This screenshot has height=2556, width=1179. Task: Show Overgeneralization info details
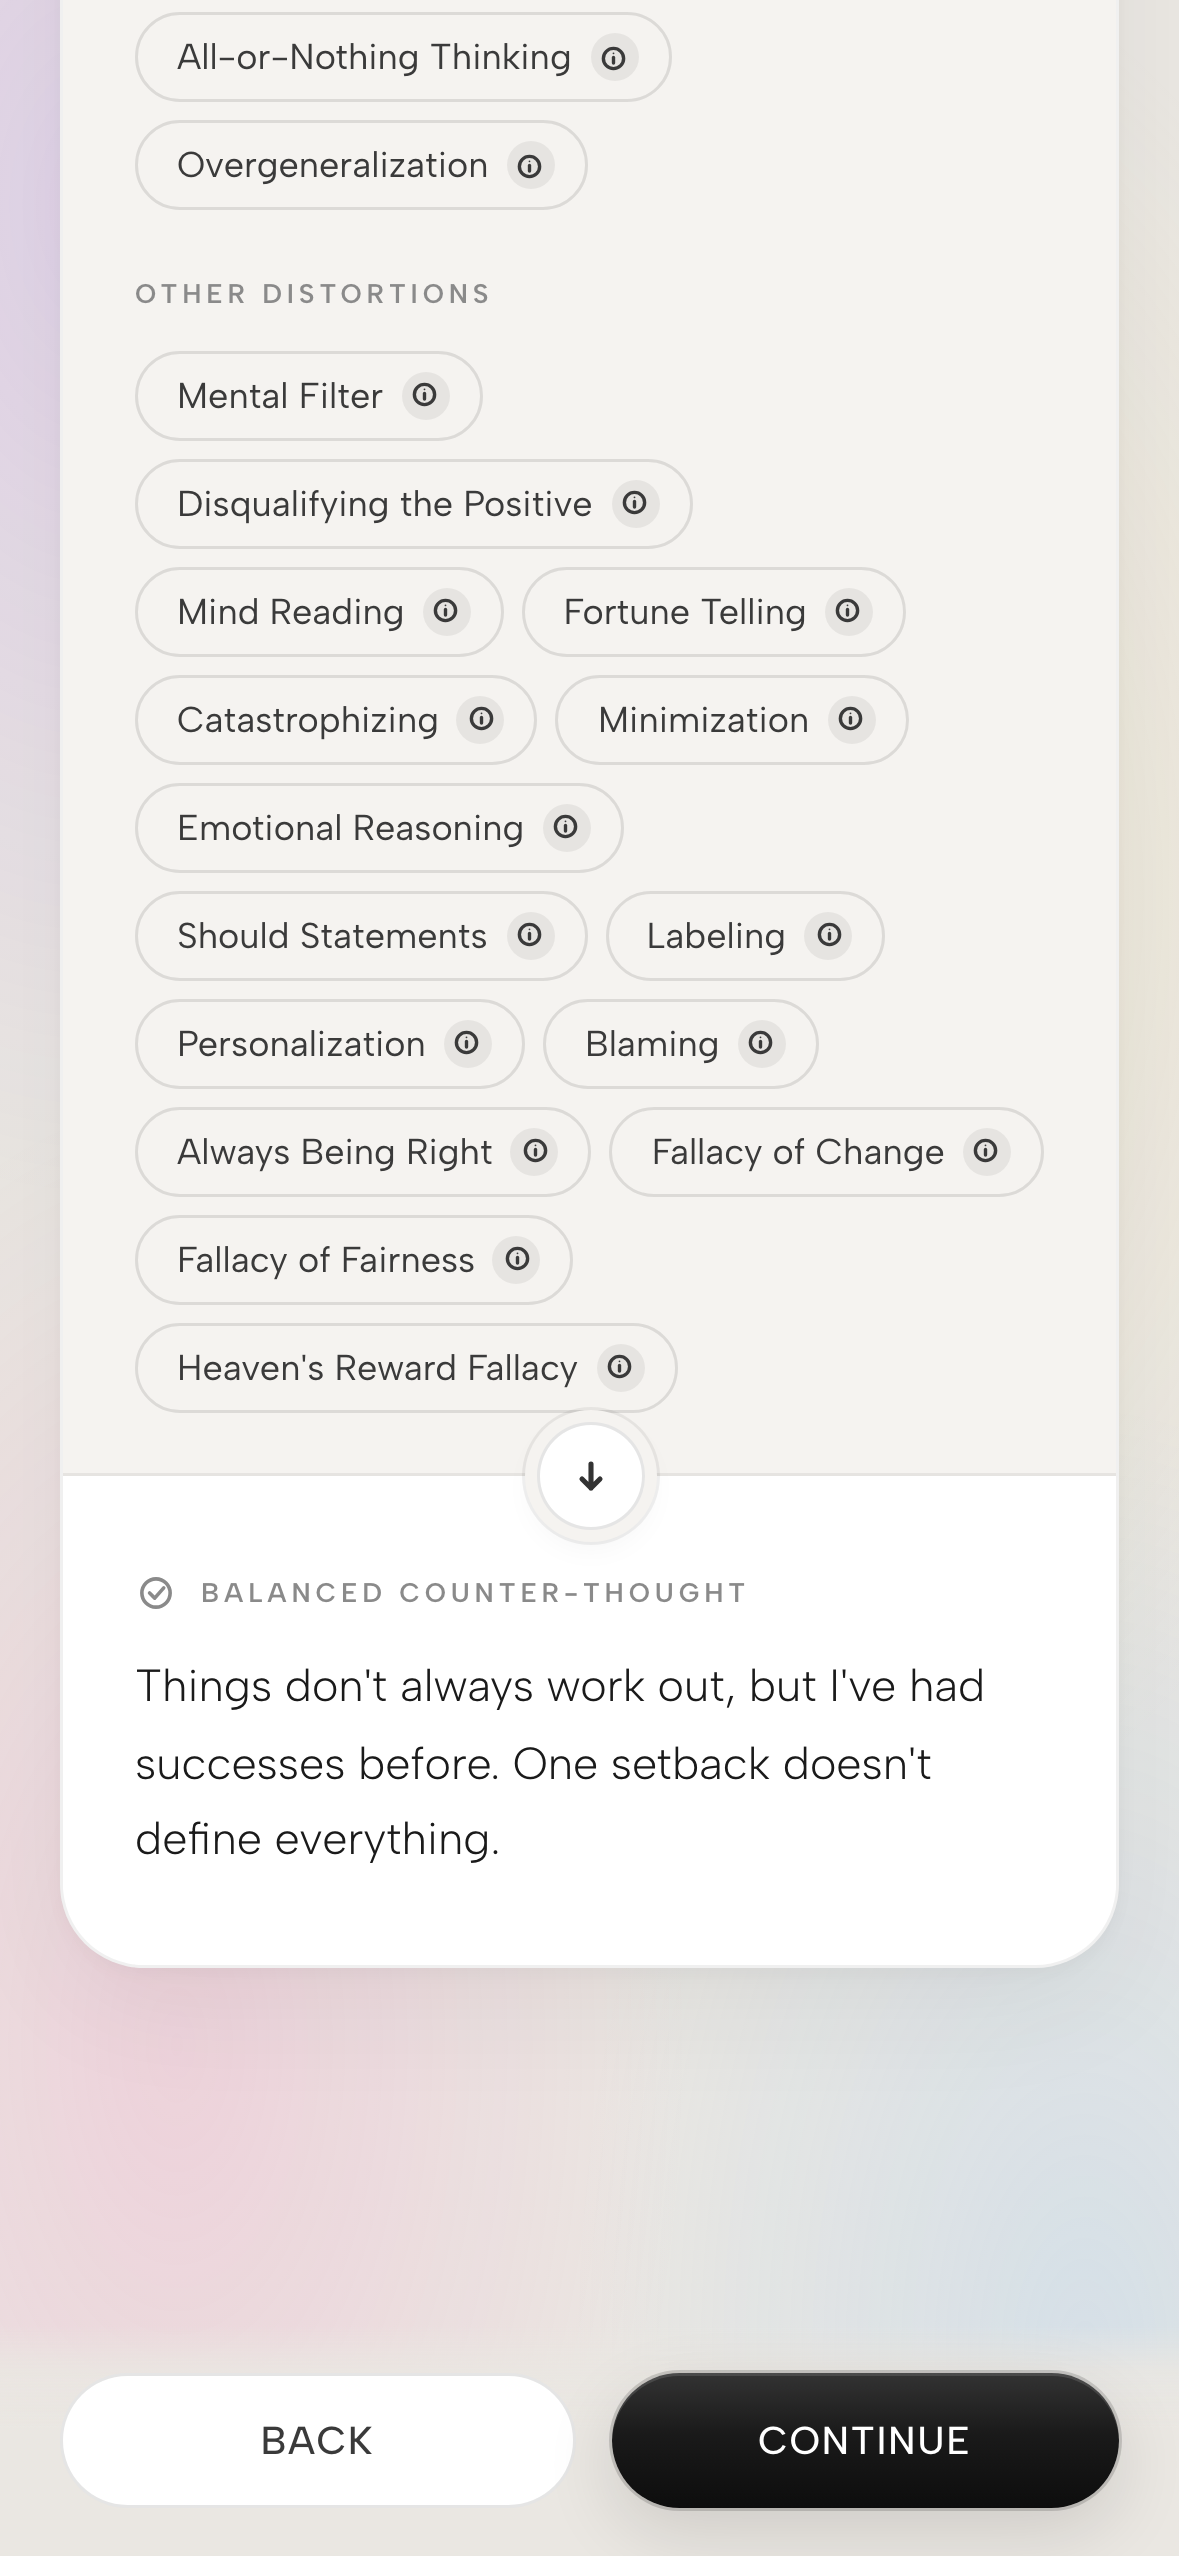[530, 165]
